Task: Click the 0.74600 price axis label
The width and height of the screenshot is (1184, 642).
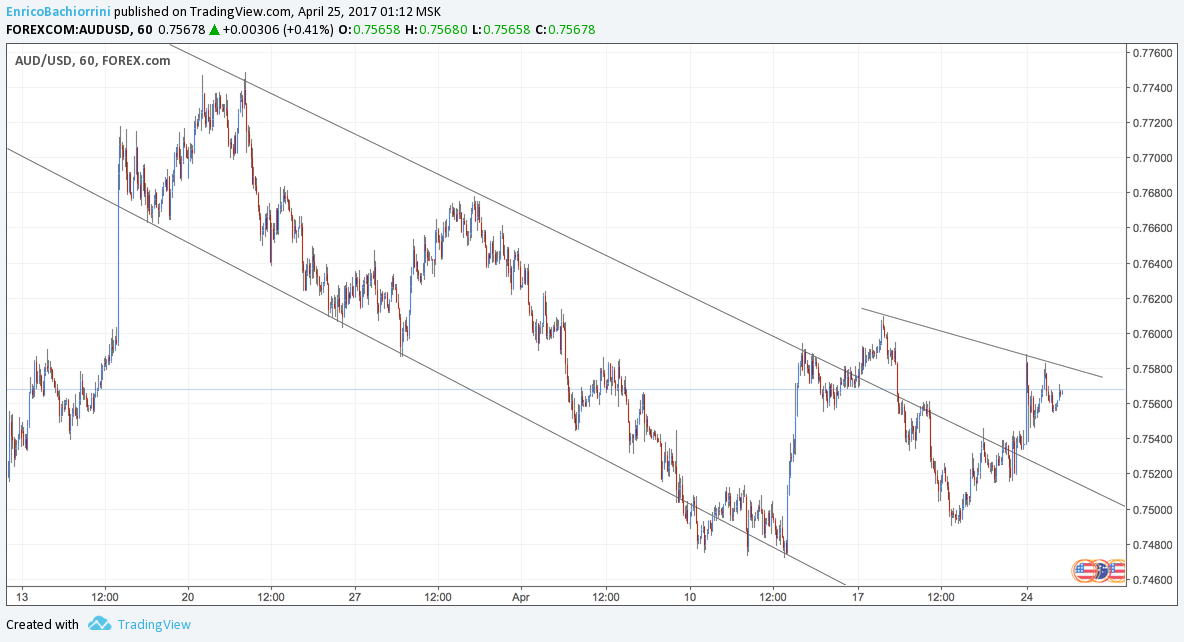Action: (1152, 580)
